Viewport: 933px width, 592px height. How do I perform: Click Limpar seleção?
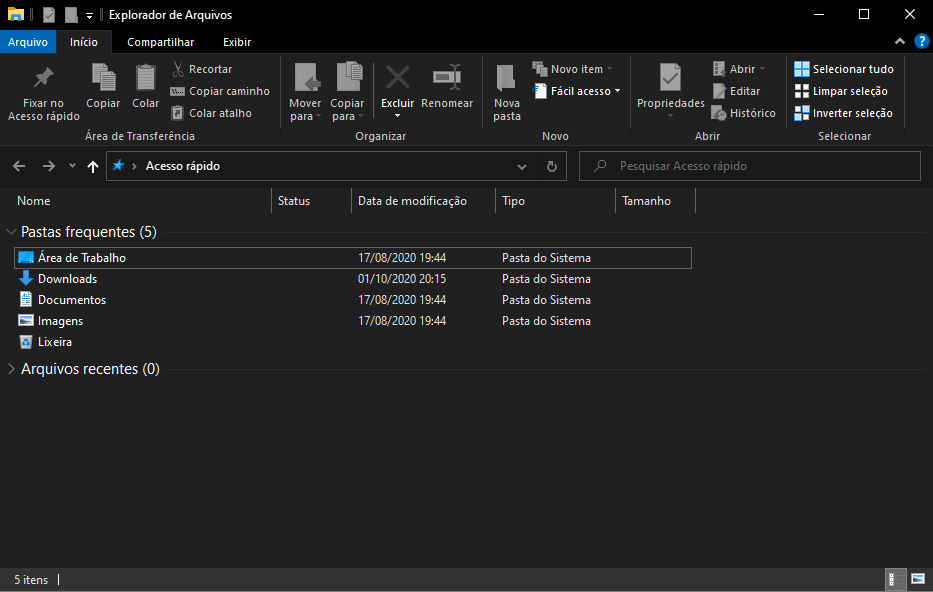[x=841, y=91]
